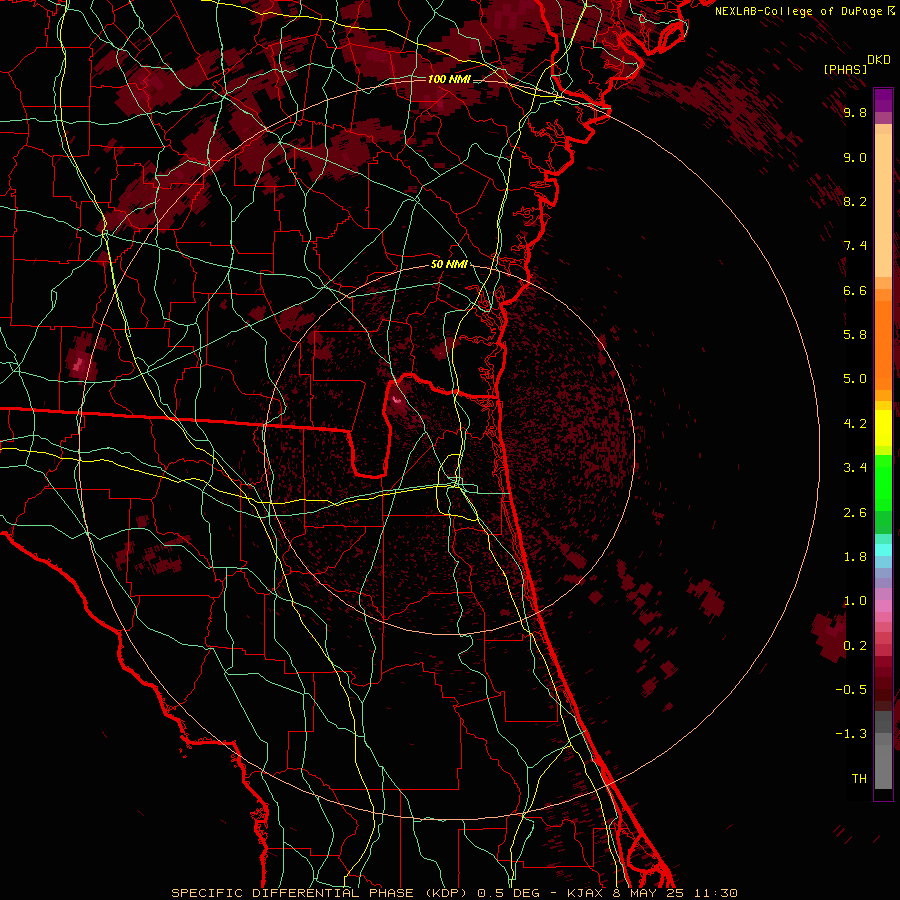900x900 pixels.
Task: Click the pink echo cell on the far west side
Action: click(x=77, y=362)
